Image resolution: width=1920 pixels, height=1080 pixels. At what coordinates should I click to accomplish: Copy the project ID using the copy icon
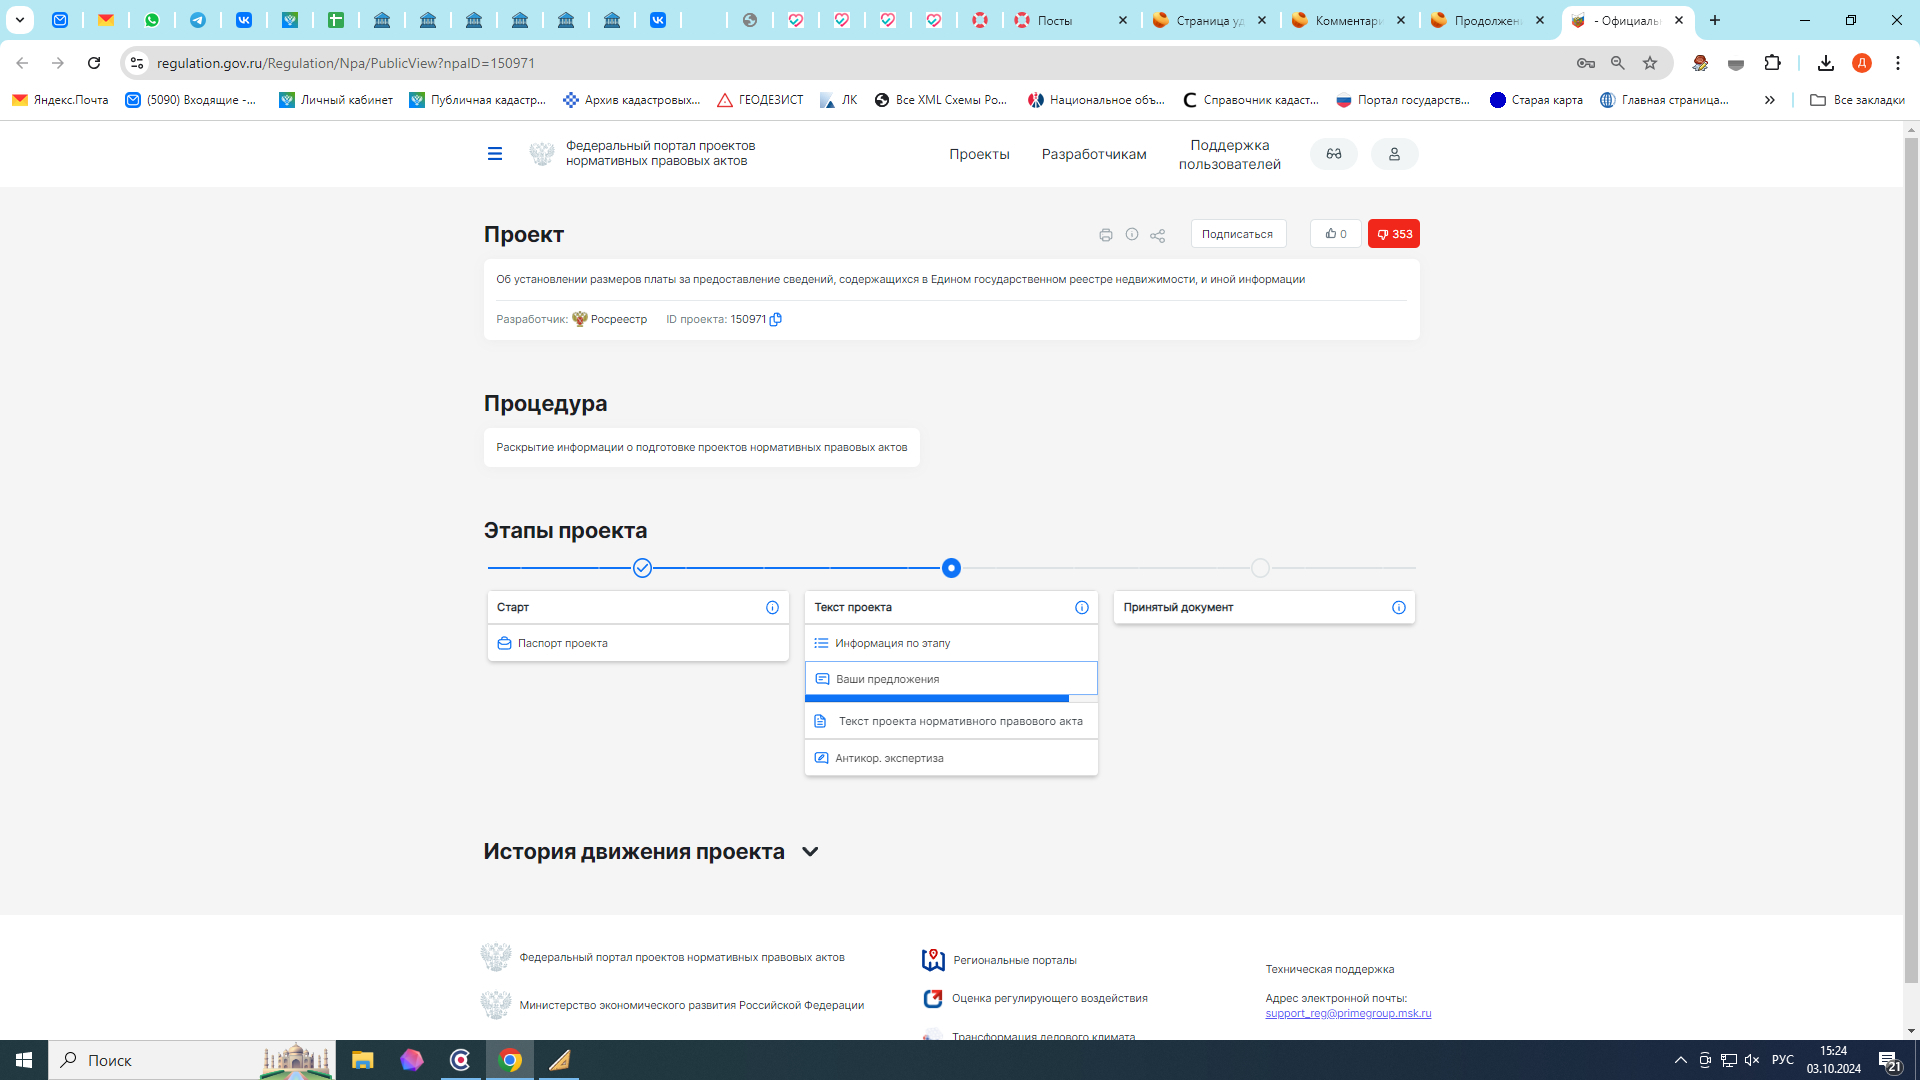[776, 319]
